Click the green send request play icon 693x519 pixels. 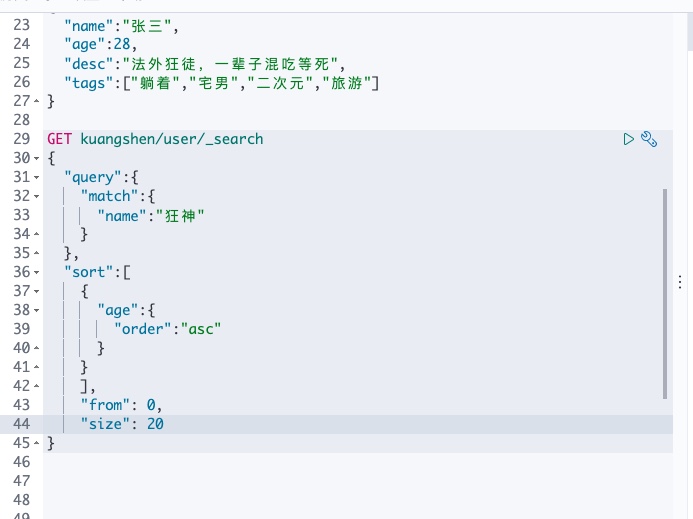point(629,139)
